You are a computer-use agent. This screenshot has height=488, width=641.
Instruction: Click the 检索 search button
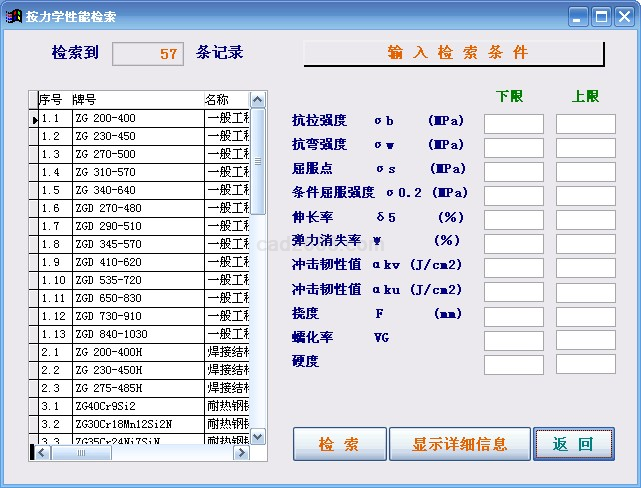click(338, 444)
